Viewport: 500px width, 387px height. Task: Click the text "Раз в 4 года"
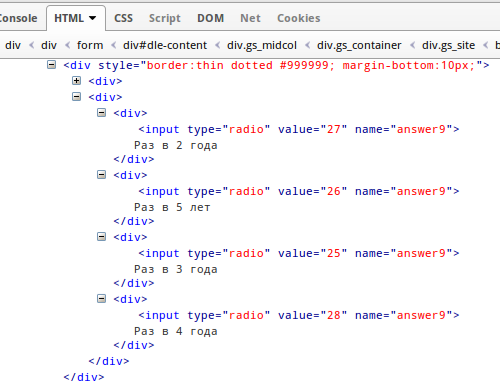point(176,331)
